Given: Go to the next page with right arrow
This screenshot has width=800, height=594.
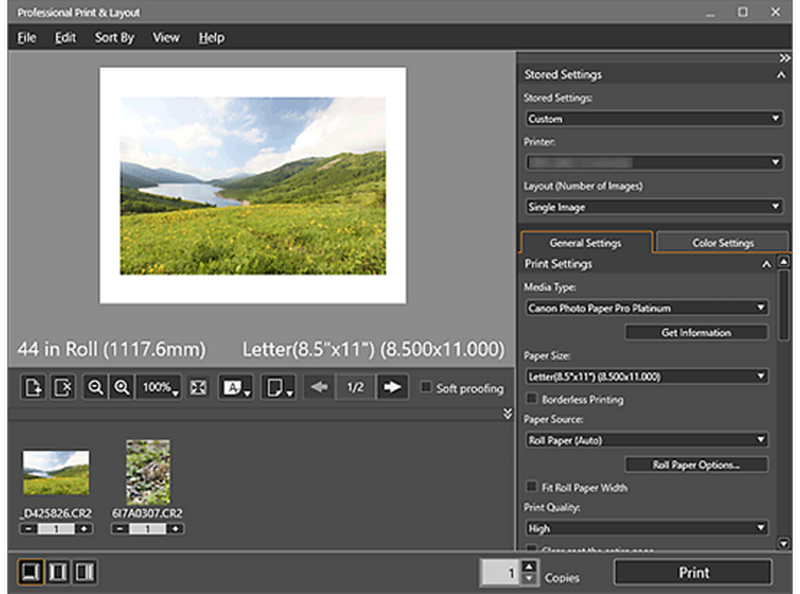Looking at the screenshot, I should (x=393, y=388).
